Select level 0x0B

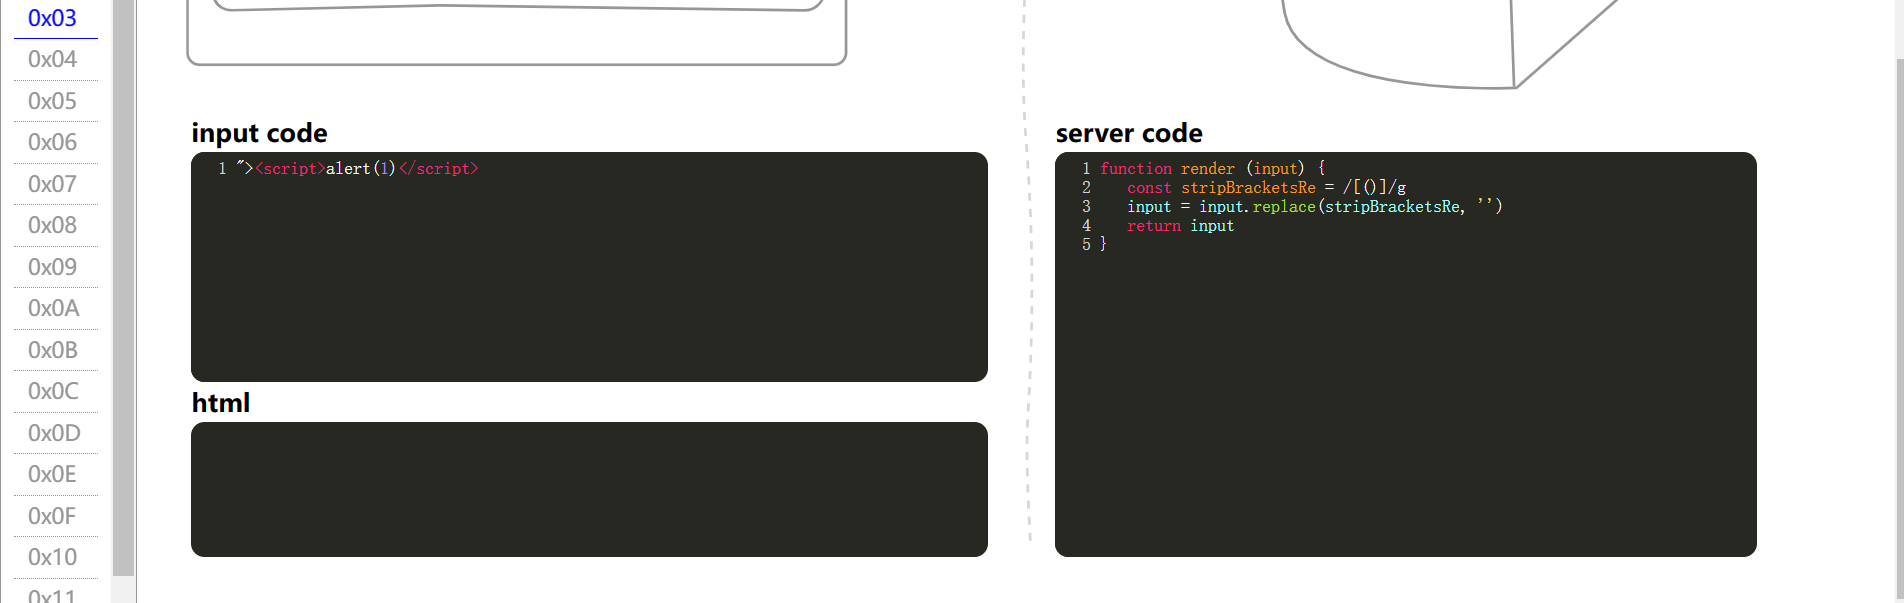pyautogui.click(x=53, y=350)
